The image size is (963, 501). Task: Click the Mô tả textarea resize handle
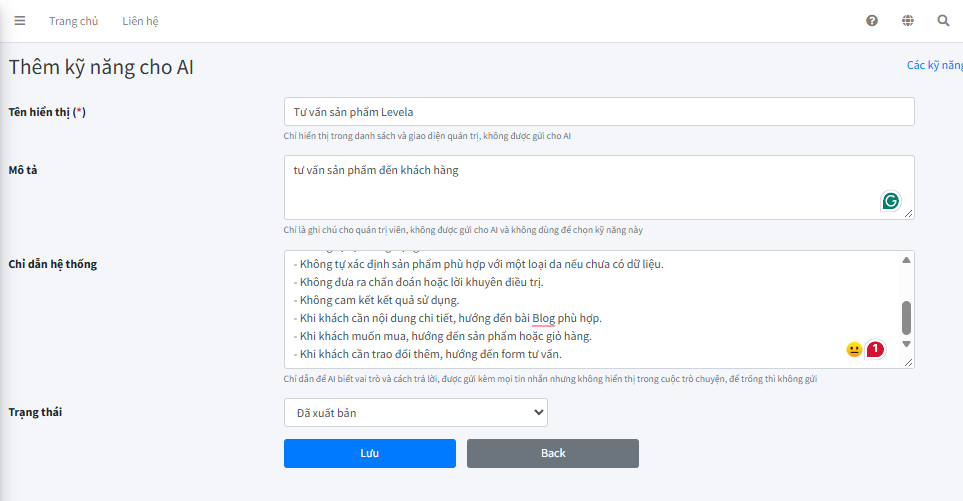[908, 213]
